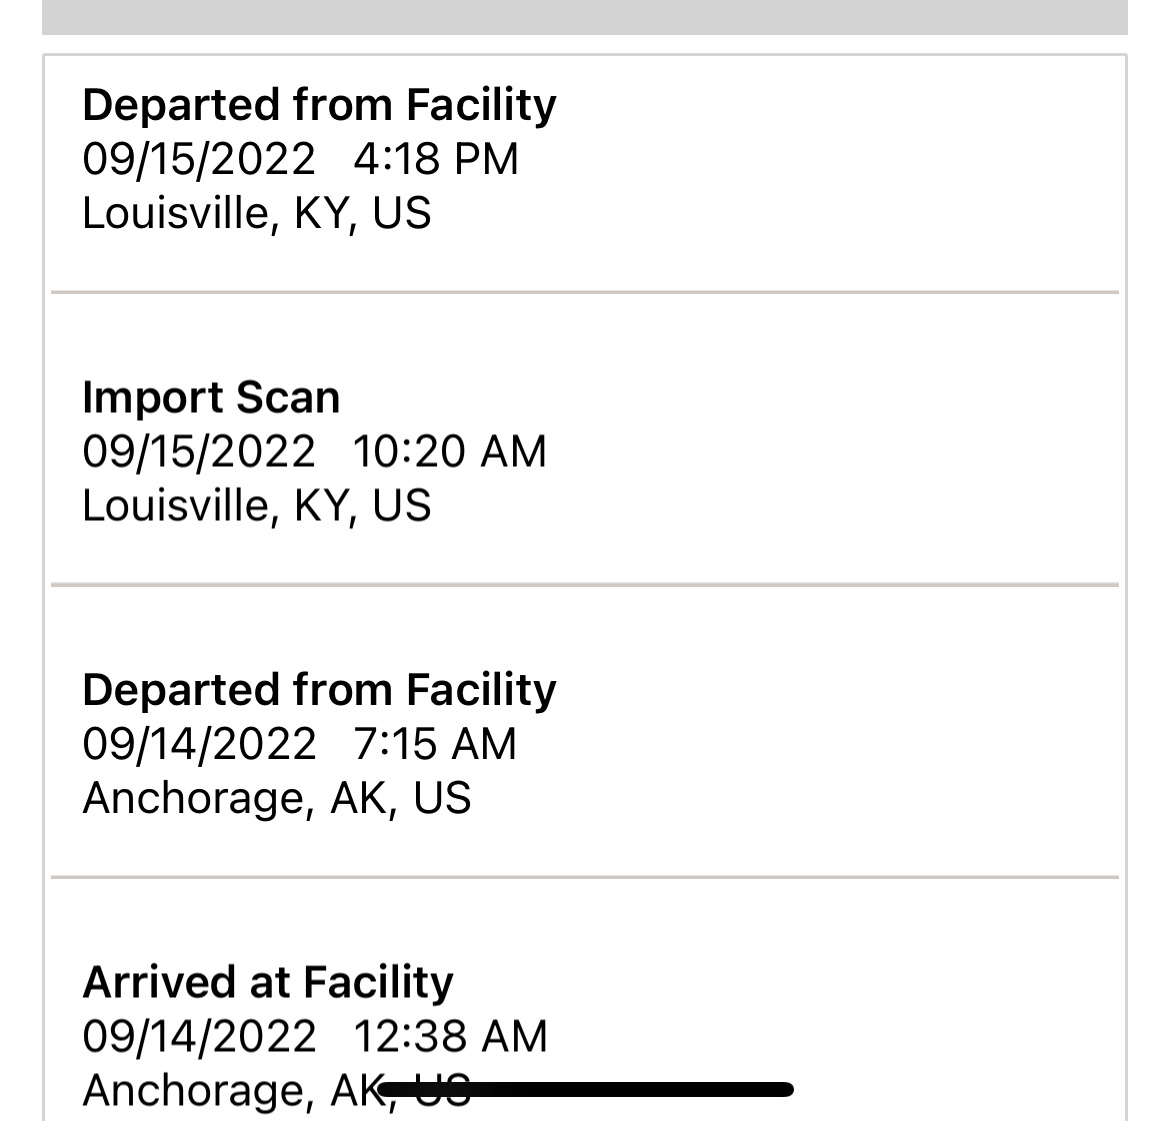Select the date beside 7:15 AM
The height and width of the screenshot is (1121, 1170).
pyautogui.click(x=199, y=744)
